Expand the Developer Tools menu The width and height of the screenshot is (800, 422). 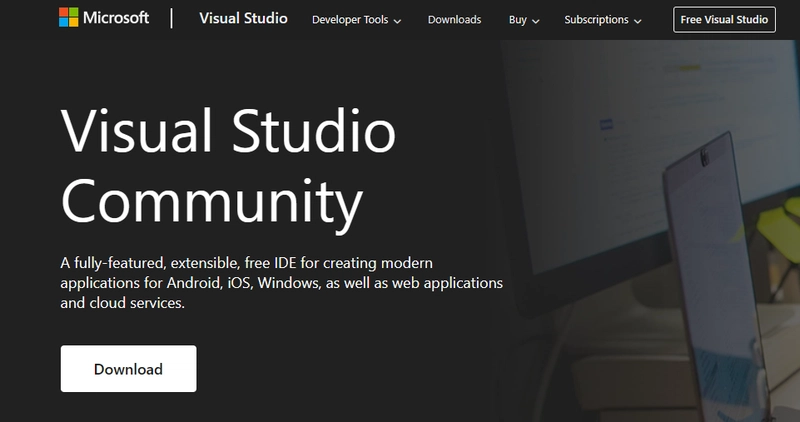coord(356,20)
